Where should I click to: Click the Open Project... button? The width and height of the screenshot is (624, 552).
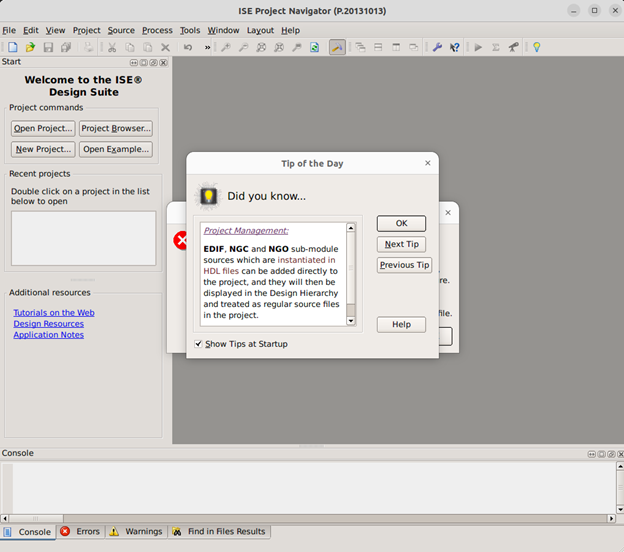click(x=43, y=129)
